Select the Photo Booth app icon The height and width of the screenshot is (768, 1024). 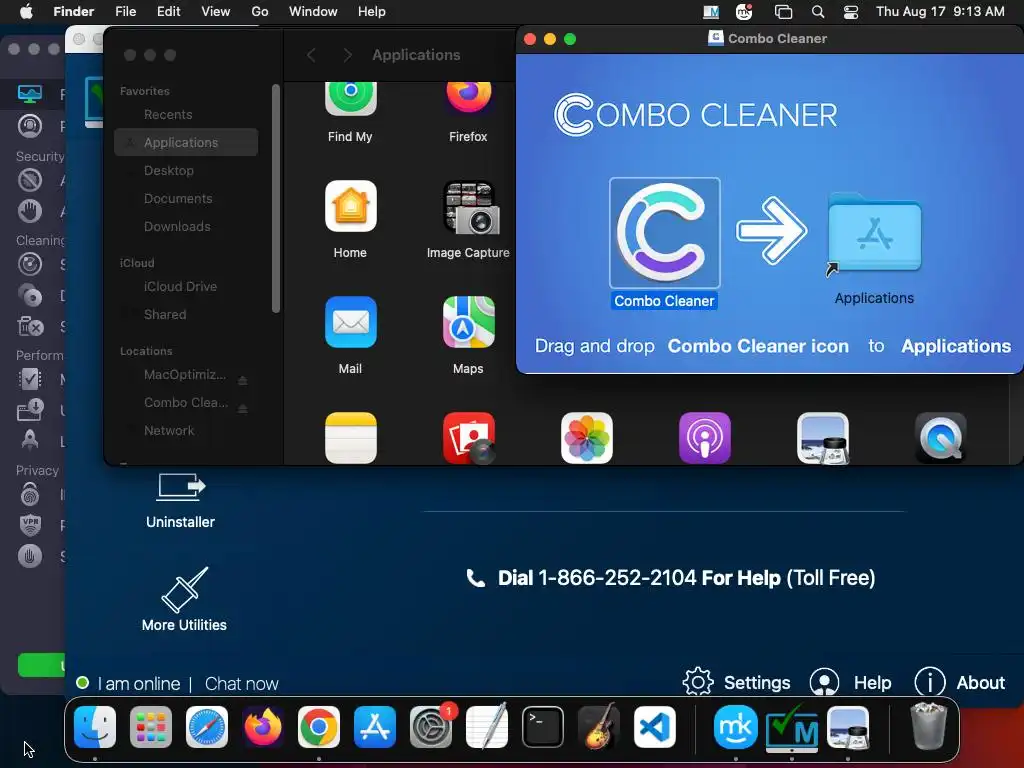click(x=468, y=438)
